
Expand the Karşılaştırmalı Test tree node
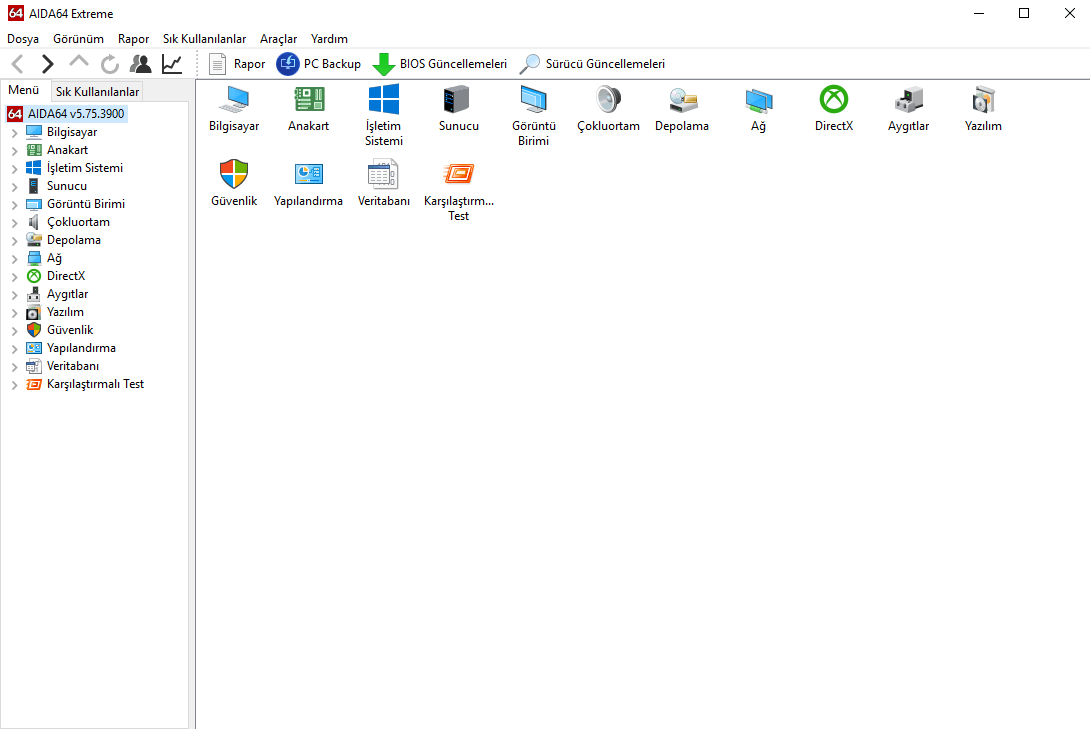pos(15,384)
